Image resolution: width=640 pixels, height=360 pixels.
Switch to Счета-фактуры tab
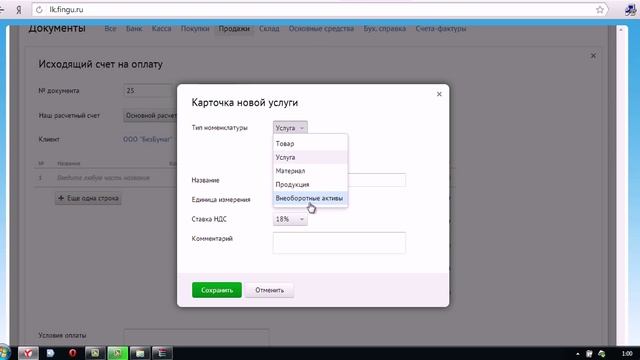pos(441,29)
